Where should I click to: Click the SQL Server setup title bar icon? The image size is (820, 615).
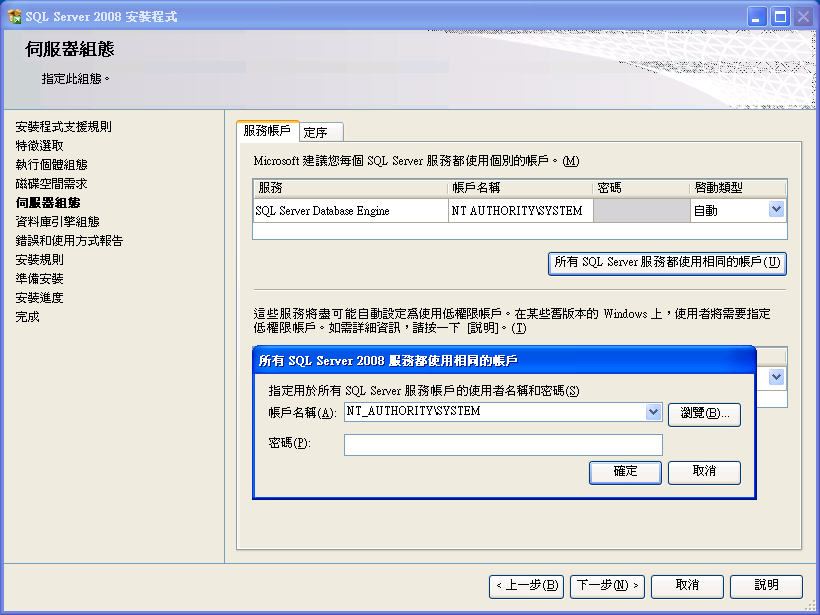(x=14, y=17)
